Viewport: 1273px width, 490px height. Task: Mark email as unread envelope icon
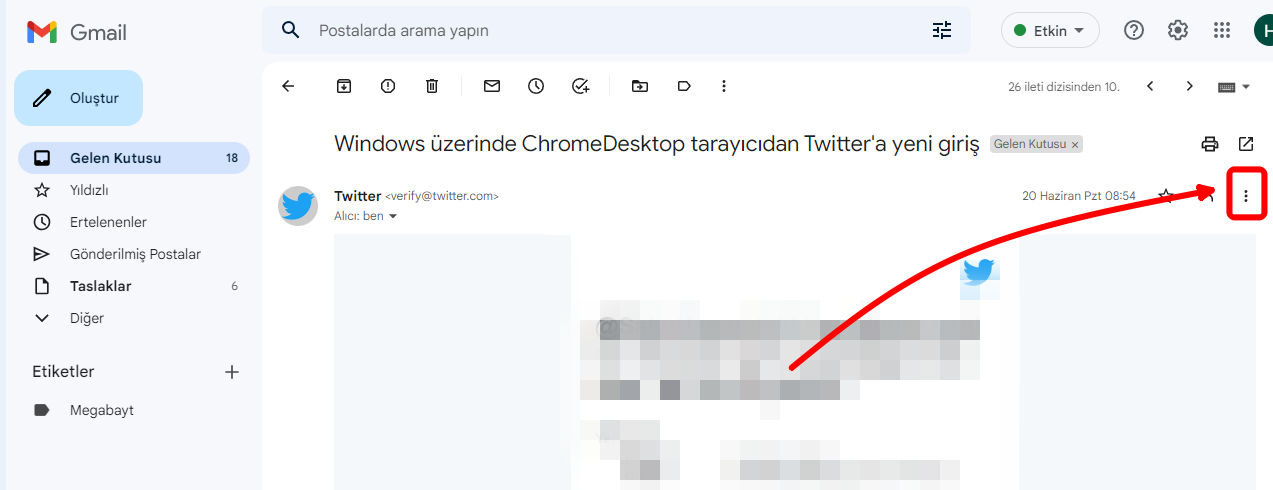coord(492,86)
